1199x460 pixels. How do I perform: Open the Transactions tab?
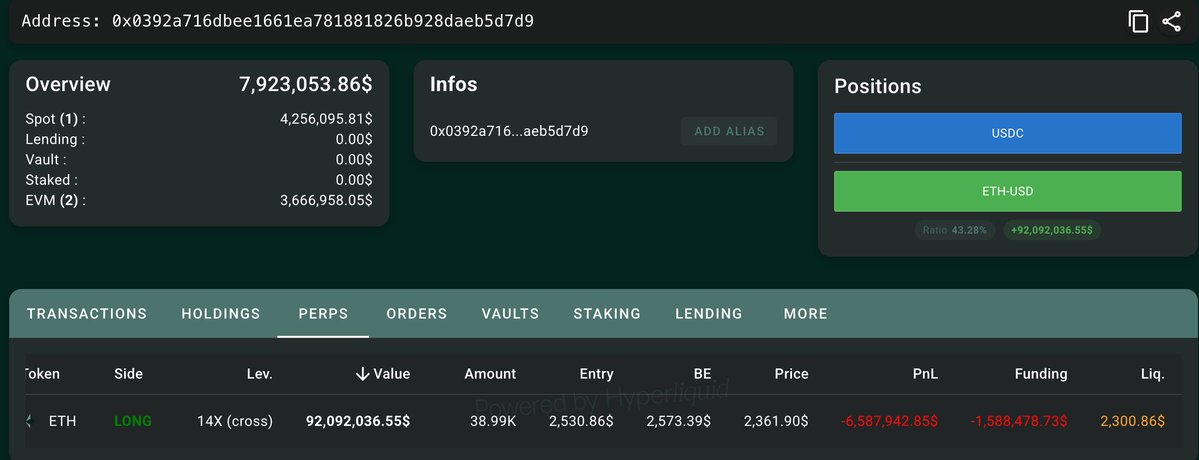[x=86, y=313]
